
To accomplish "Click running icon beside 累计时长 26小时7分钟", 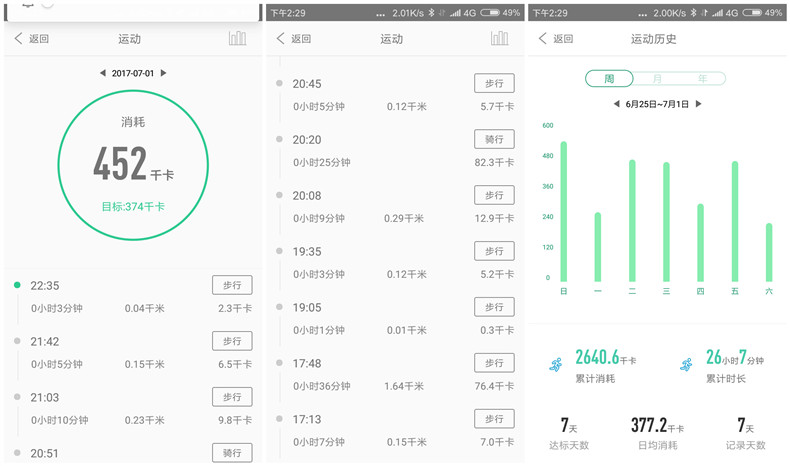I will point(686,365).
